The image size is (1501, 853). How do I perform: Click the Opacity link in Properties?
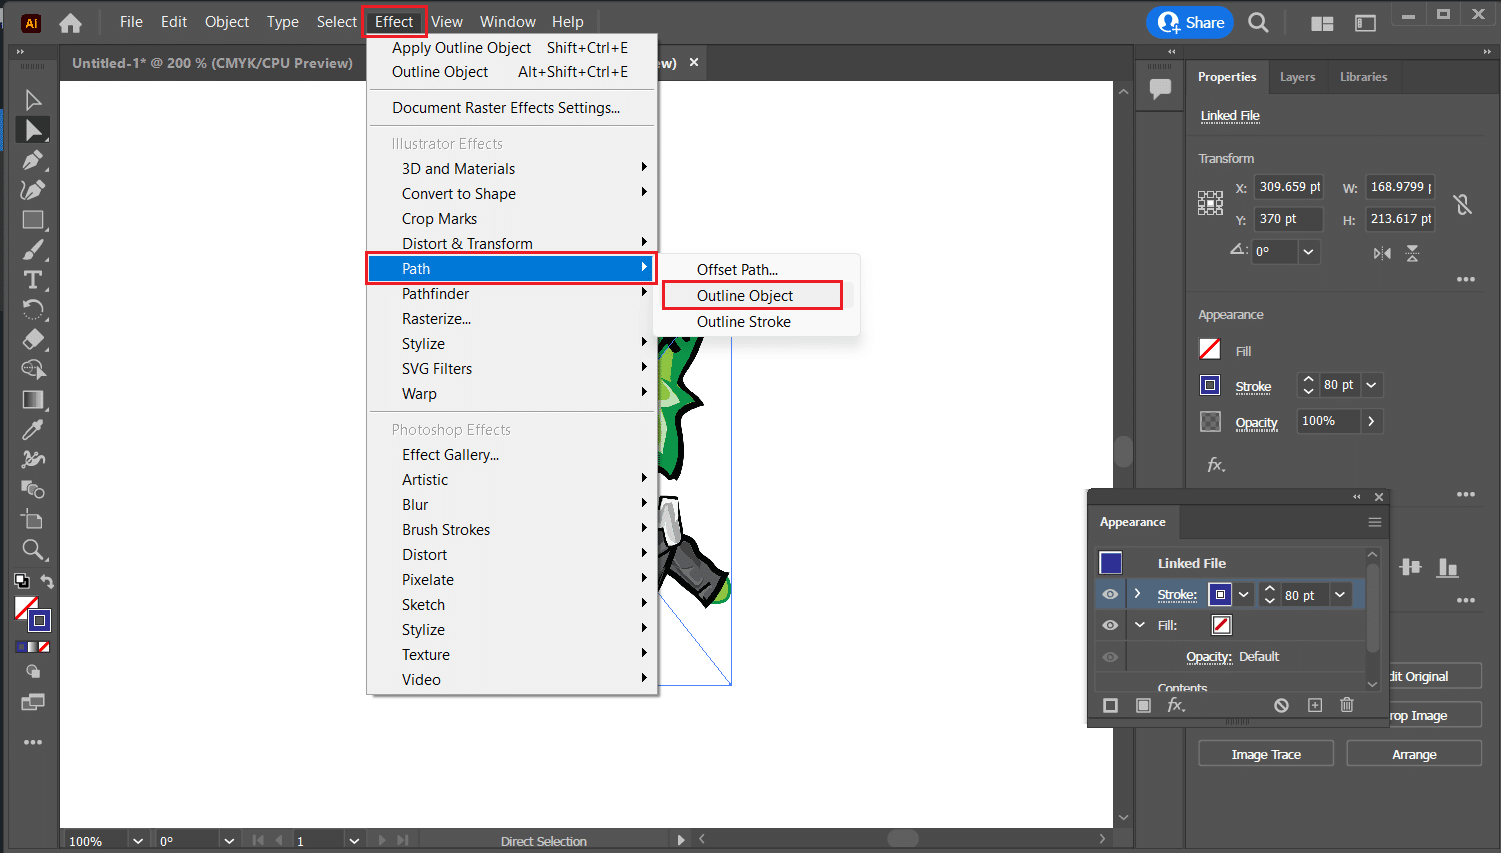1256,423
